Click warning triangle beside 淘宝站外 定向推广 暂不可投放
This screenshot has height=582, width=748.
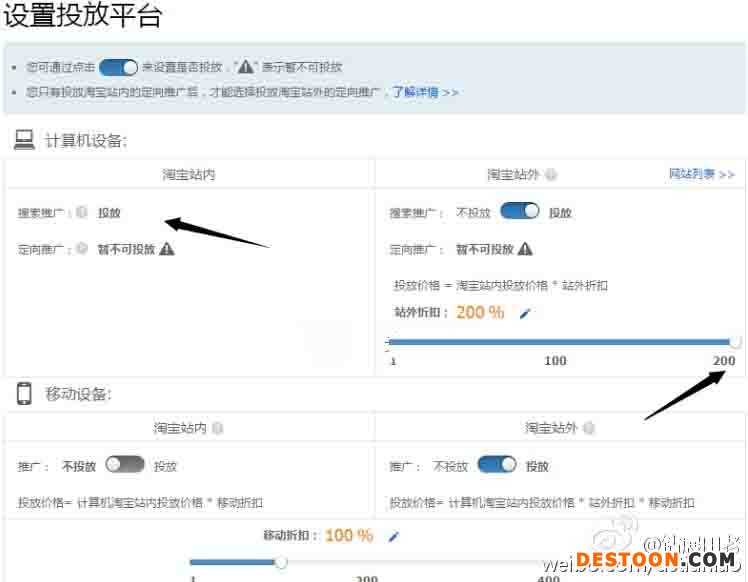[525, 249]
